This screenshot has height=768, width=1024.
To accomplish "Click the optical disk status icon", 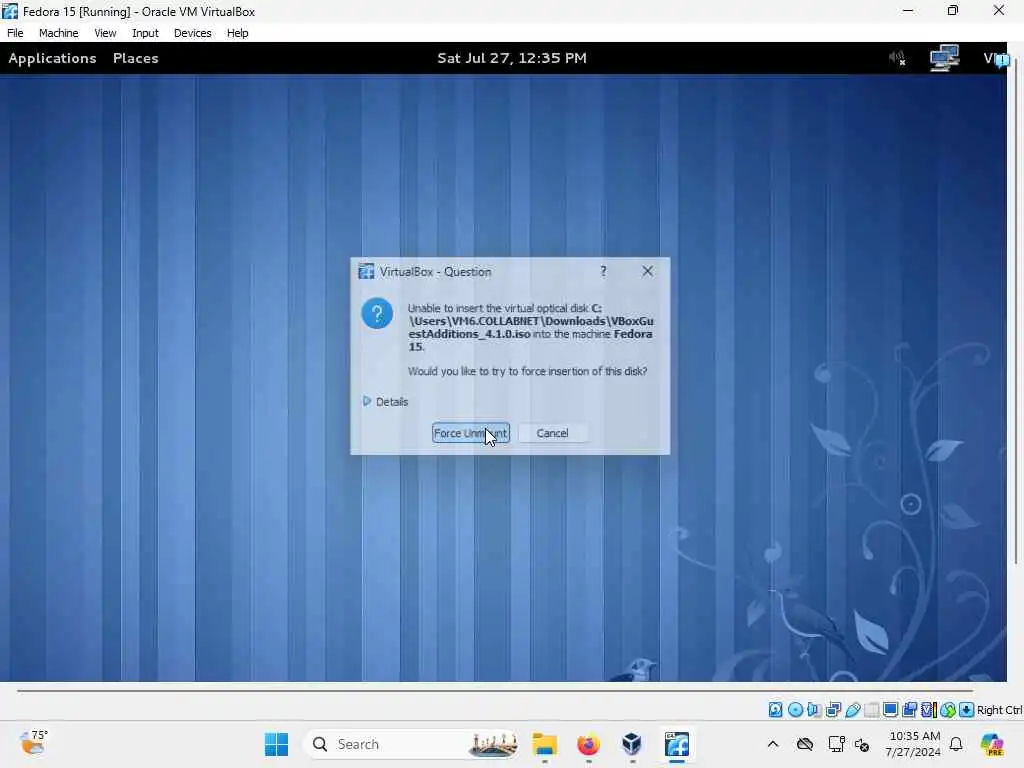I will tap(795, 710).
